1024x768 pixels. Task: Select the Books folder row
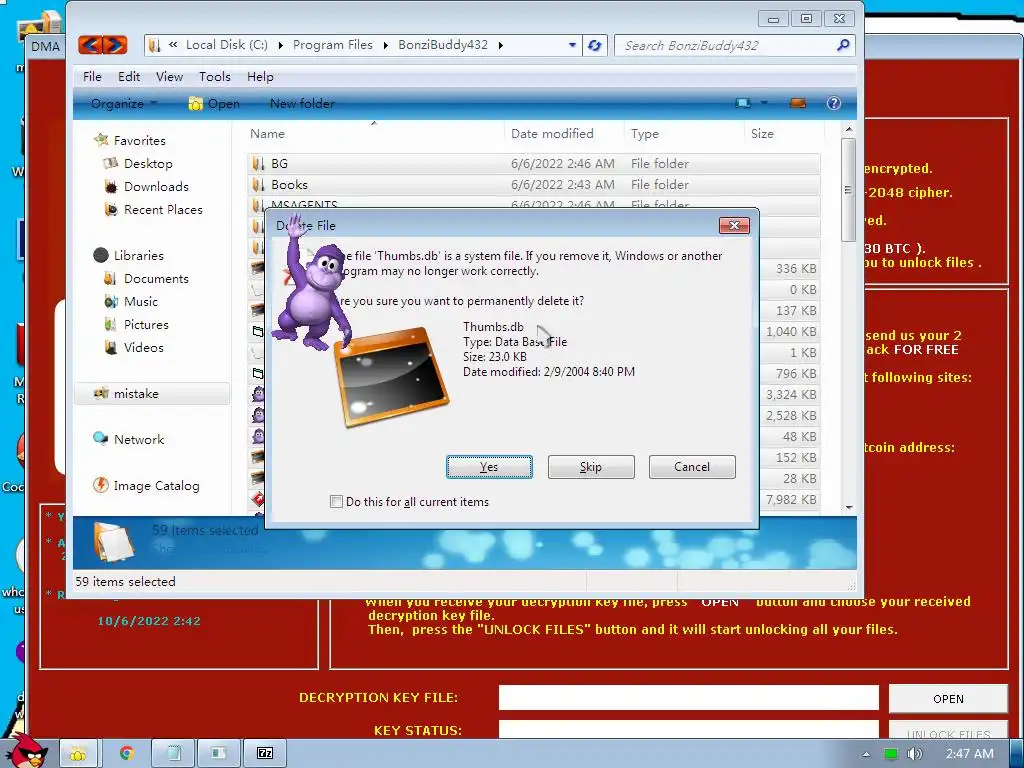pyautogui.click(x=534, y=185)
